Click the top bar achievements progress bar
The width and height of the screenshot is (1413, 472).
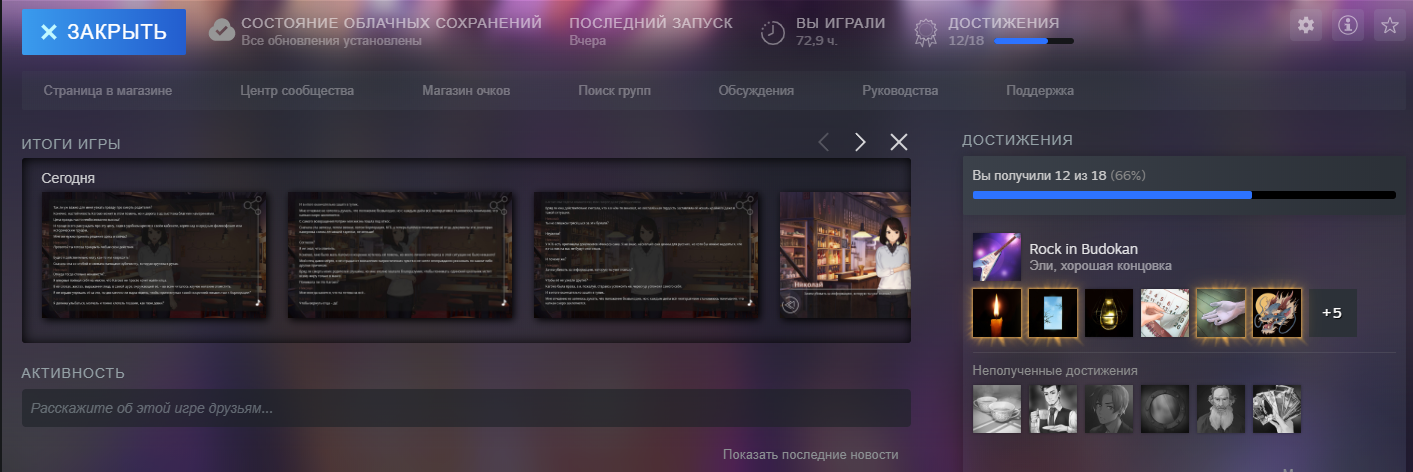(1034, 41)
